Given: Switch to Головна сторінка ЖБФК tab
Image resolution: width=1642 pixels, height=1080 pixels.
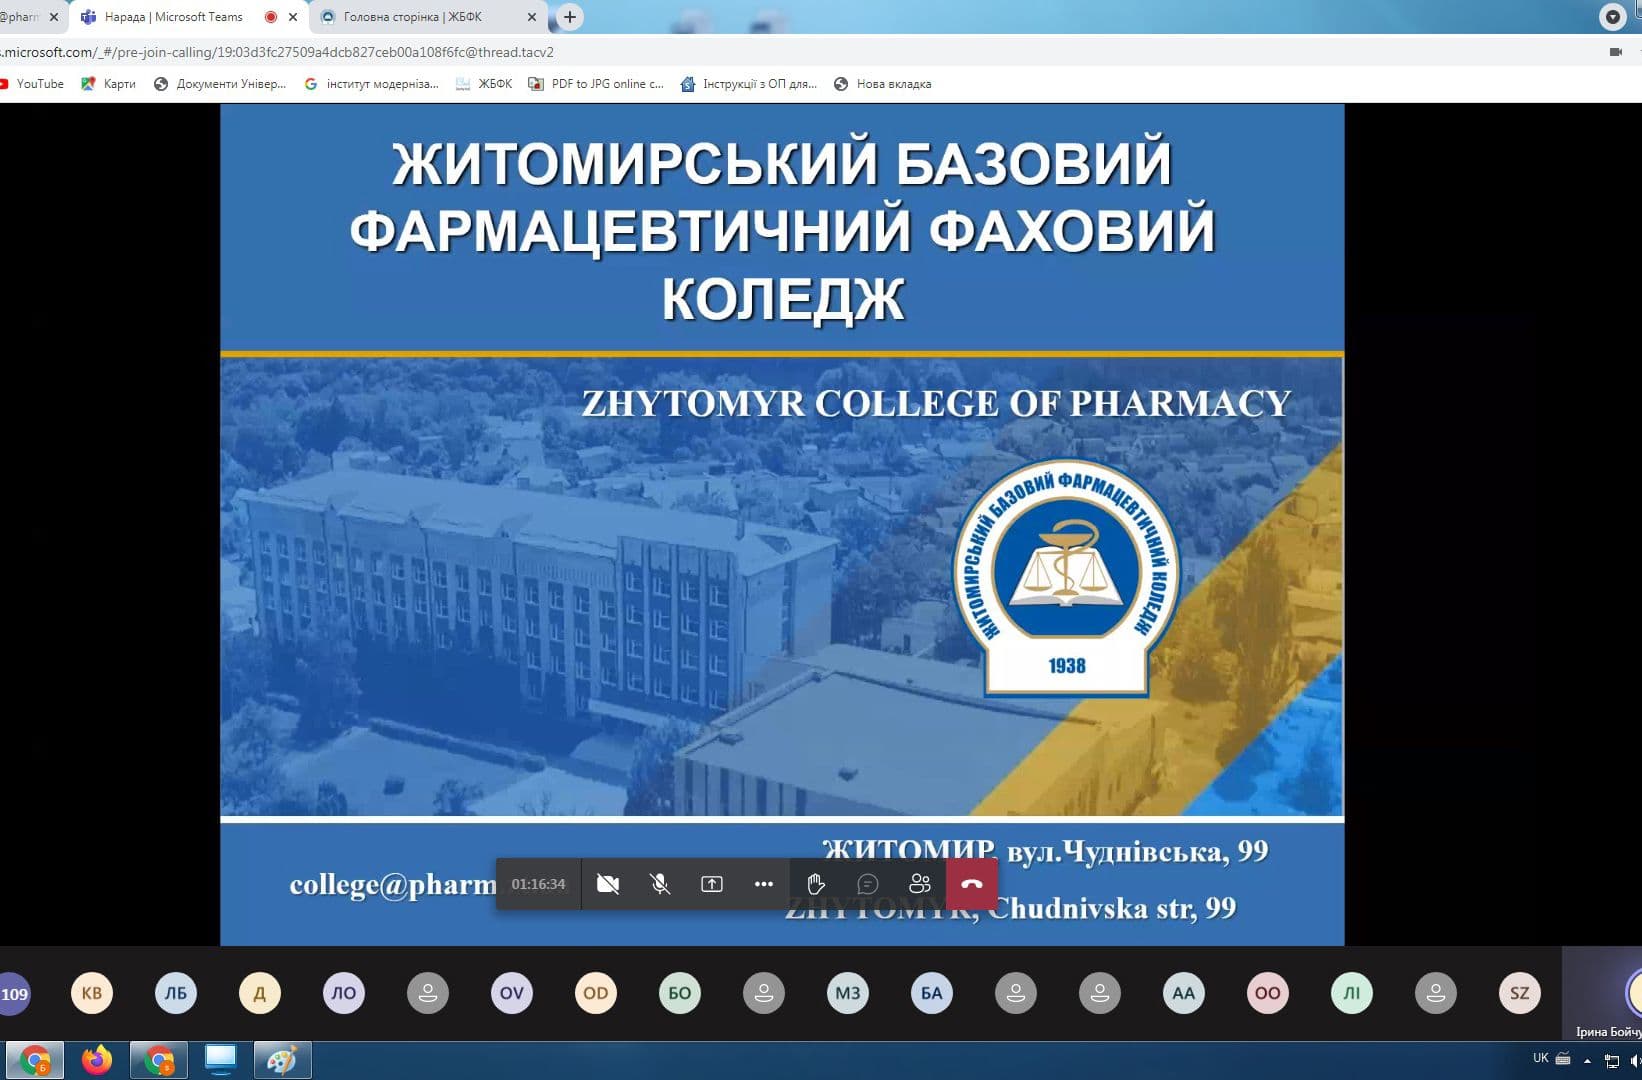Looking at the screenshot, I should click(412, 17).
